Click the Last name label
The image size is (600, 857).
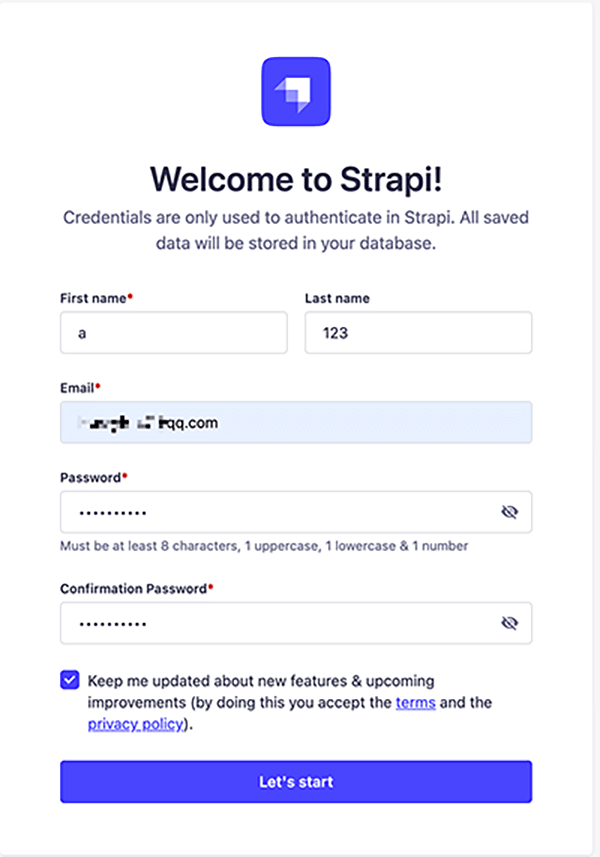(337, 298)
